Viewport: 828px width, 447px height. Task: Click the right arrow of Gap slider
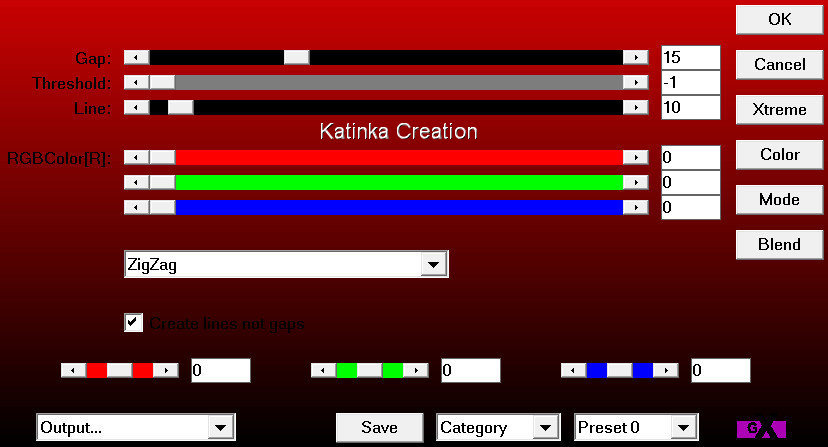pos(636,57)
